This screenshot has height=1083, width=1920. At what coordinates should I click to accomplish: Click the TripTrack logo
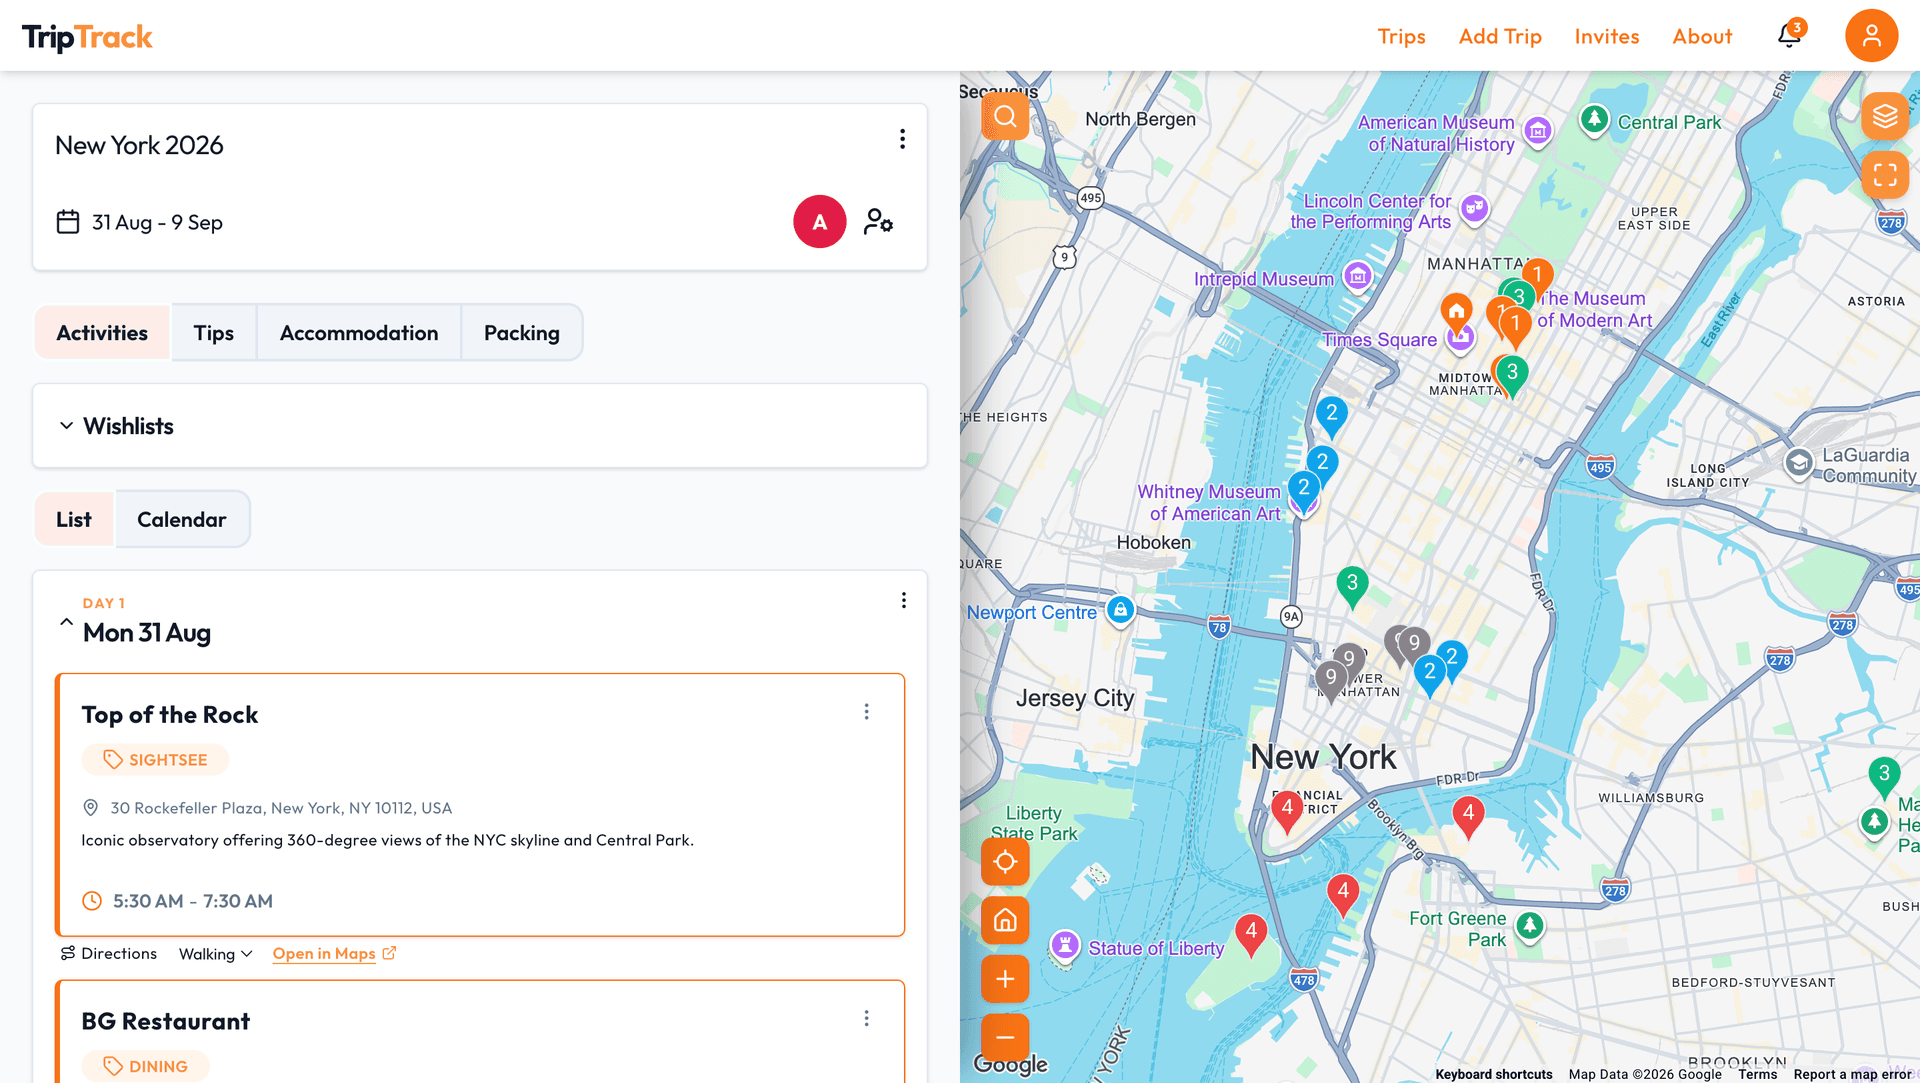pos(87,37)
